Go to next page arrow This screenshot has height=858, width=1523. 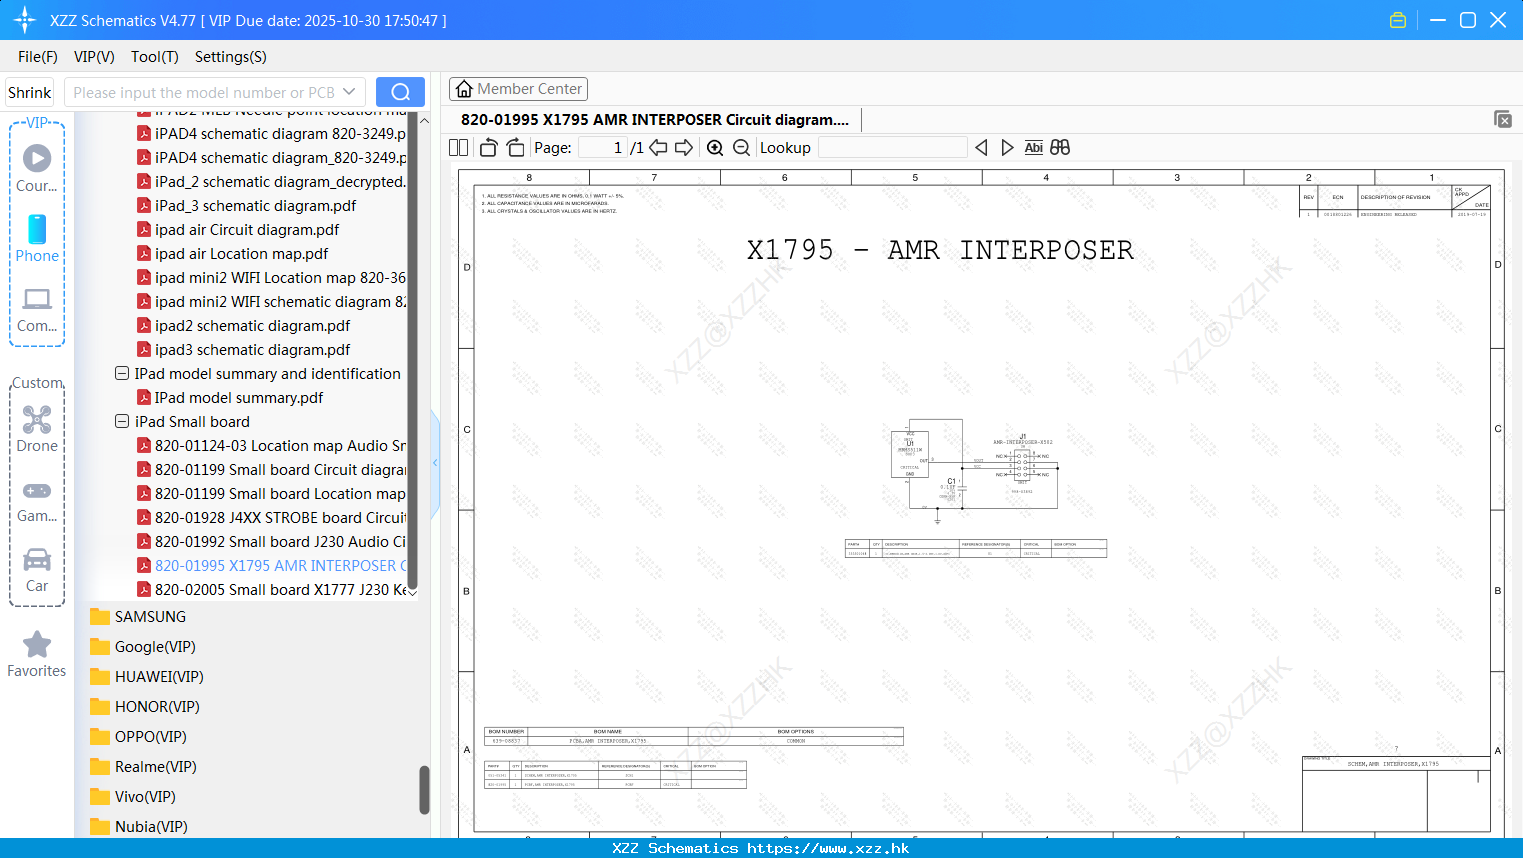(684, 147)
